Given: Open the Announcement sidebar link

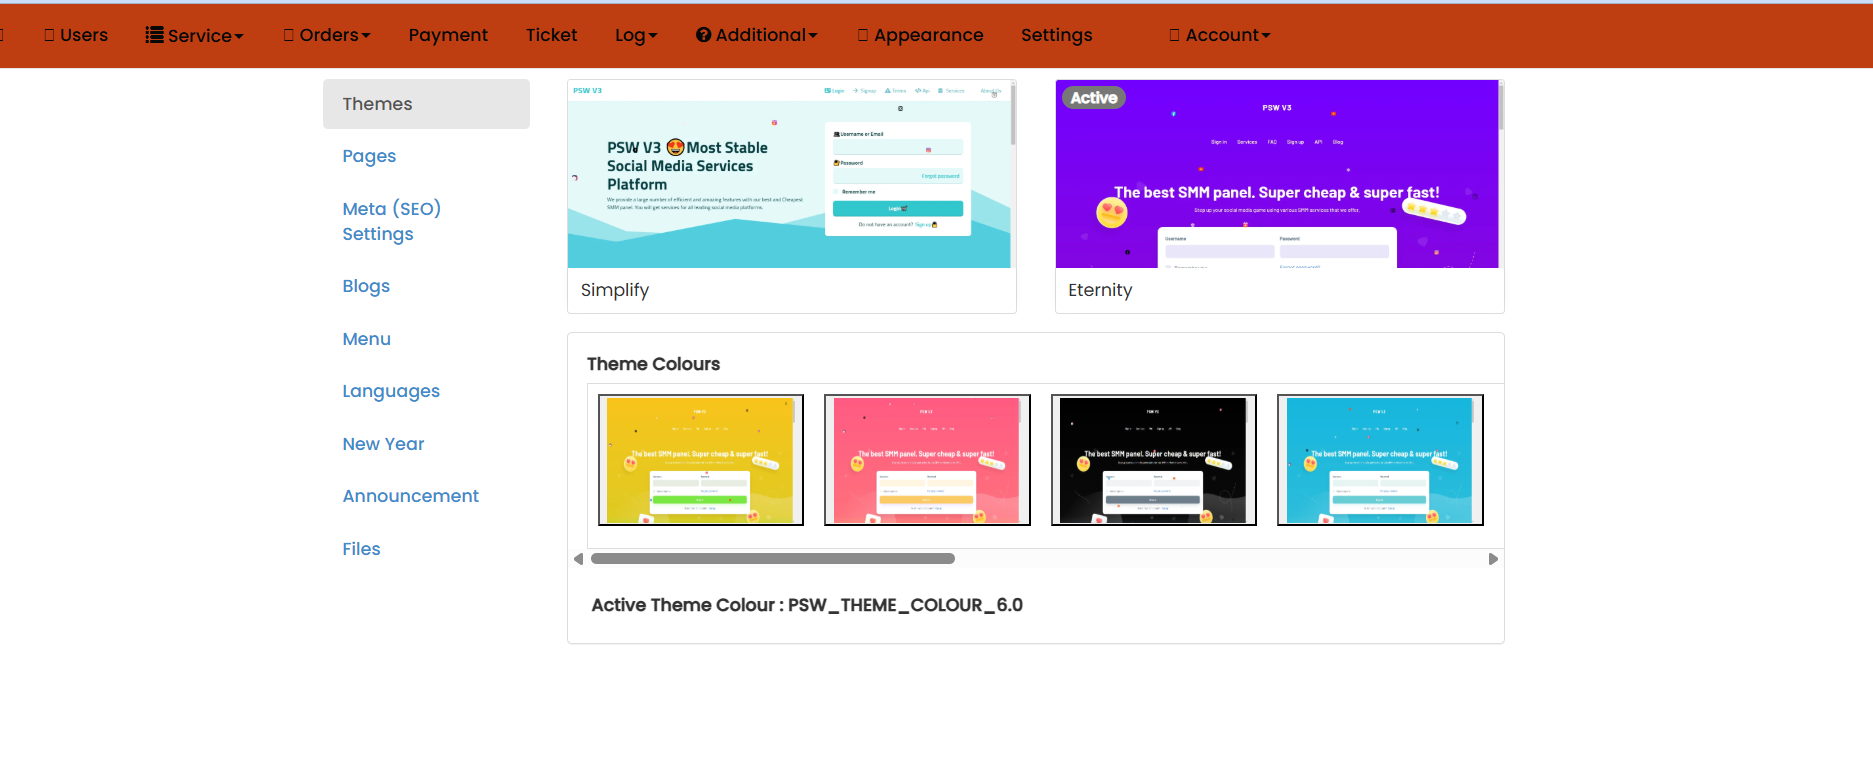Looking at the screenshot, I should (410, 496).
